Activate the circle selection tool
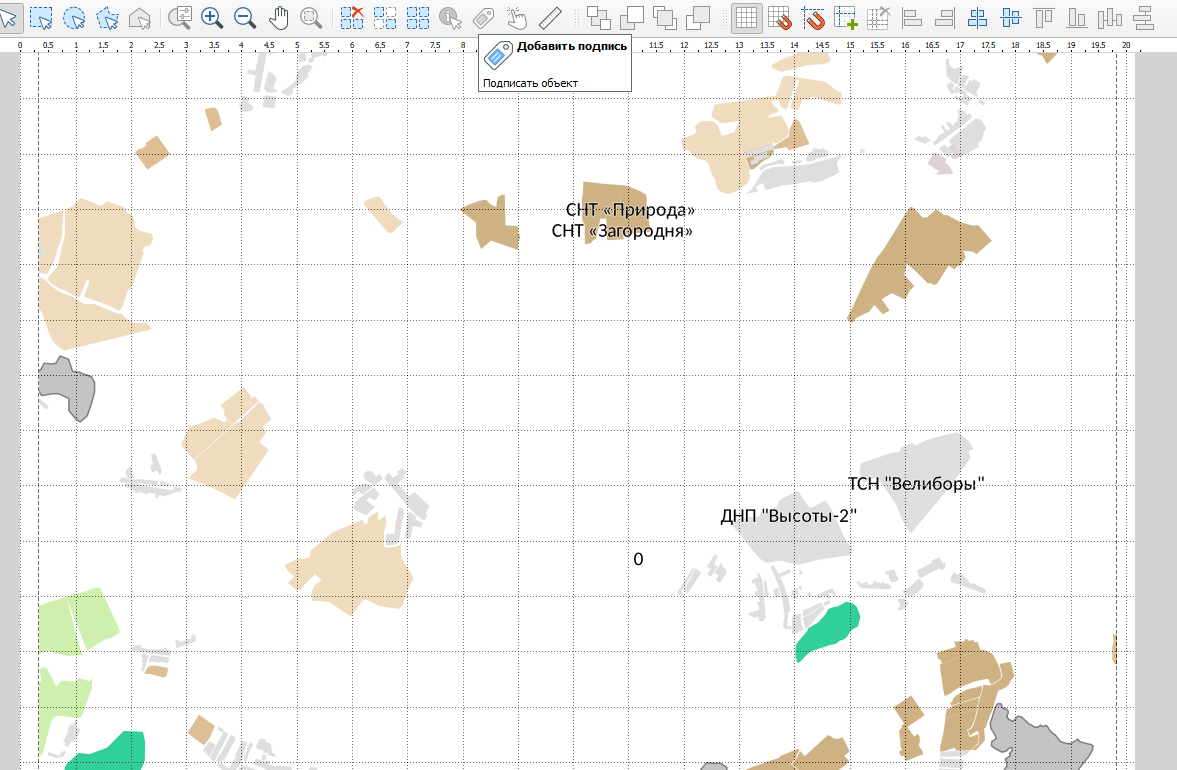 tap(74, 17)
